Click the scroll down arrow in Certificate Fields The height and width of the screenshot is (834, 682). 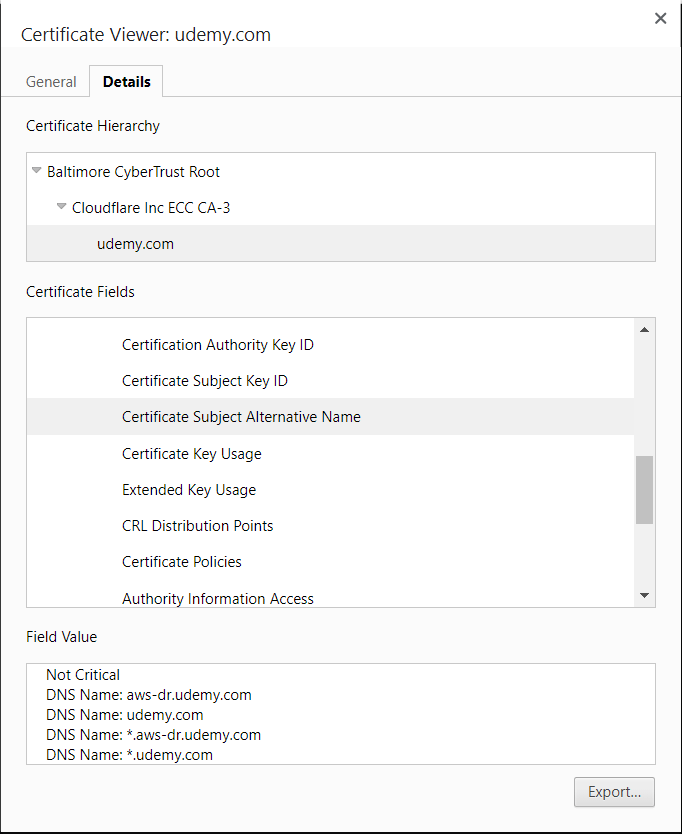click(644, 596)
